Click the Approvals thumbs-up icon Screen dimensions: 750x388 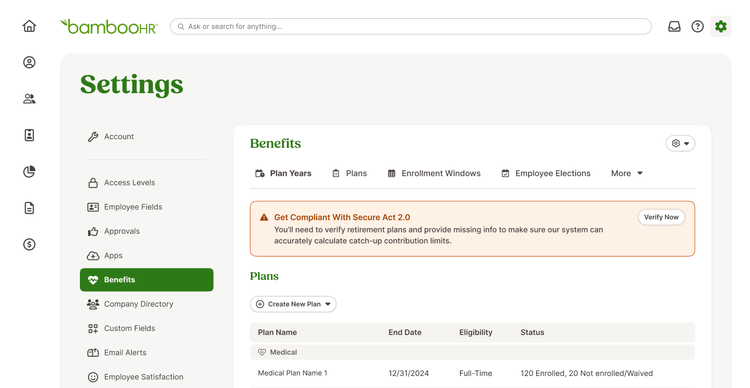click(x=93, y=232)
